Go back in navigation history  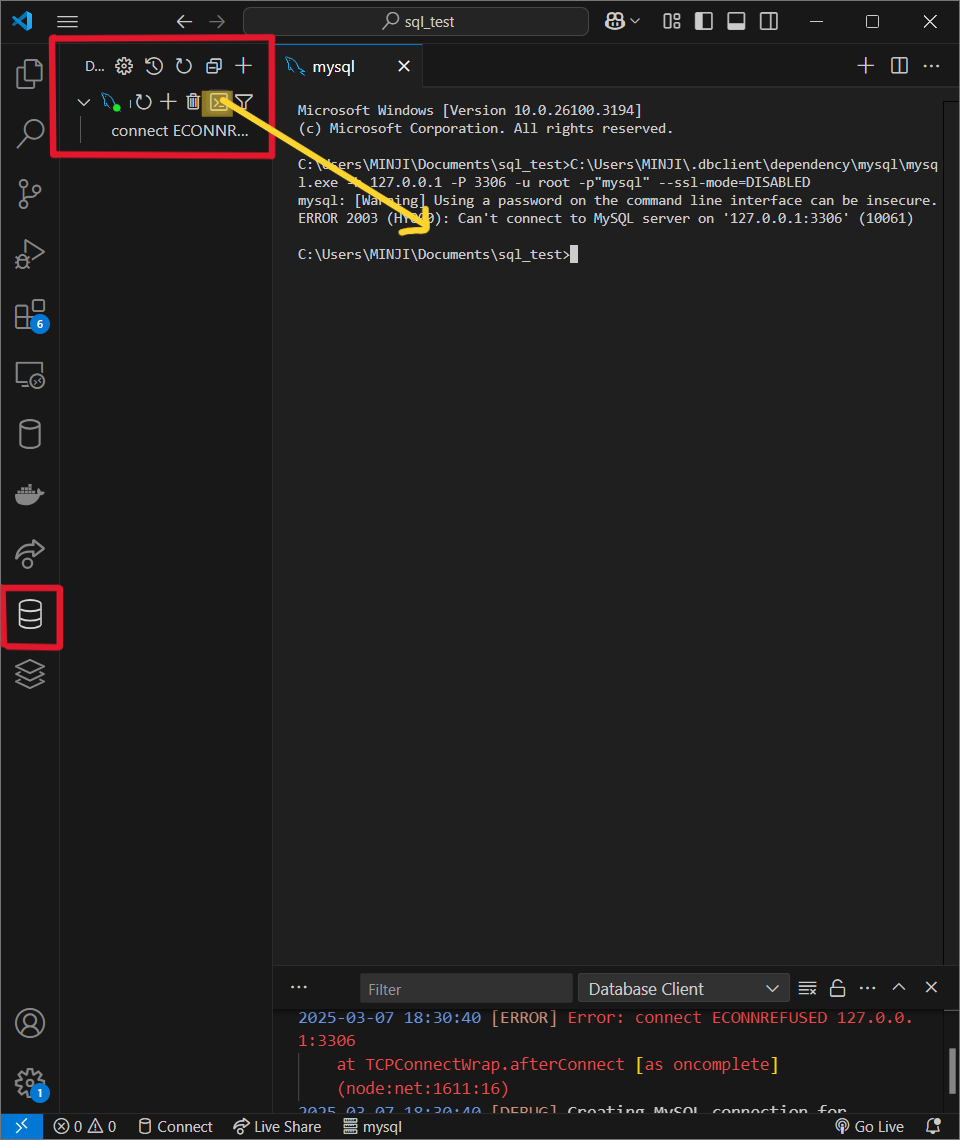(x=184, y=22)
